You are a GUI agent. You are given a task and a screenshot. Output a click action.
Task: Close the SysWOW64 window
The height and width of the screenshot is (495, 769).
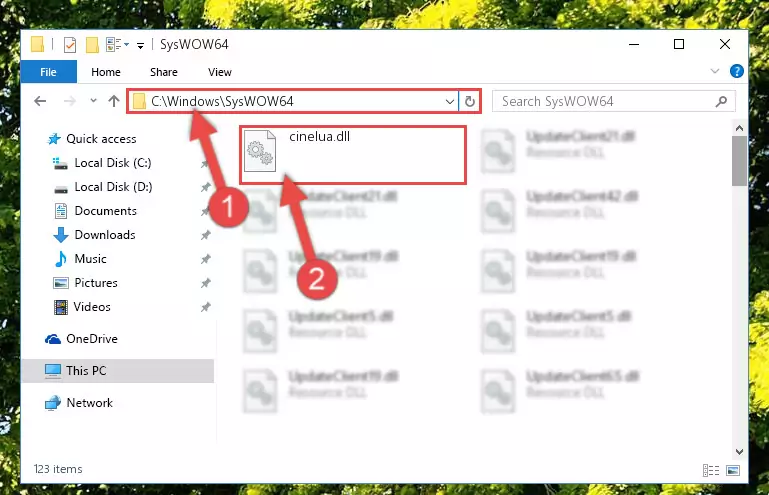tap(724, 44)
